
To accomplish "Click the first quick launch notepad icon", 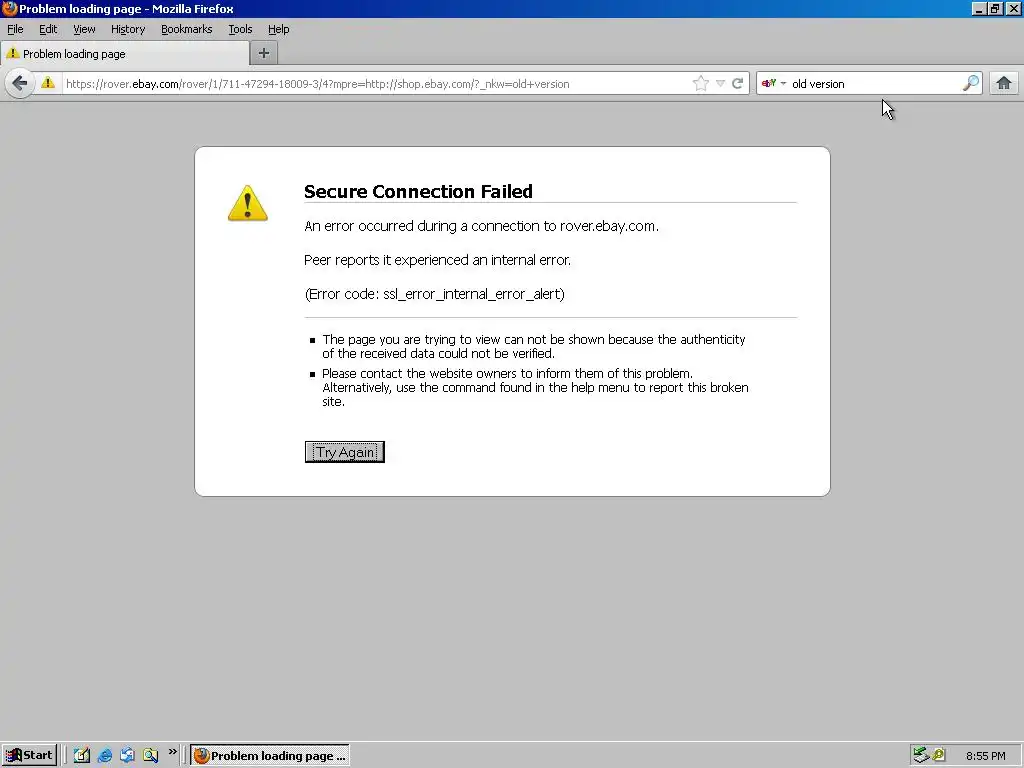I will point(82,756).
